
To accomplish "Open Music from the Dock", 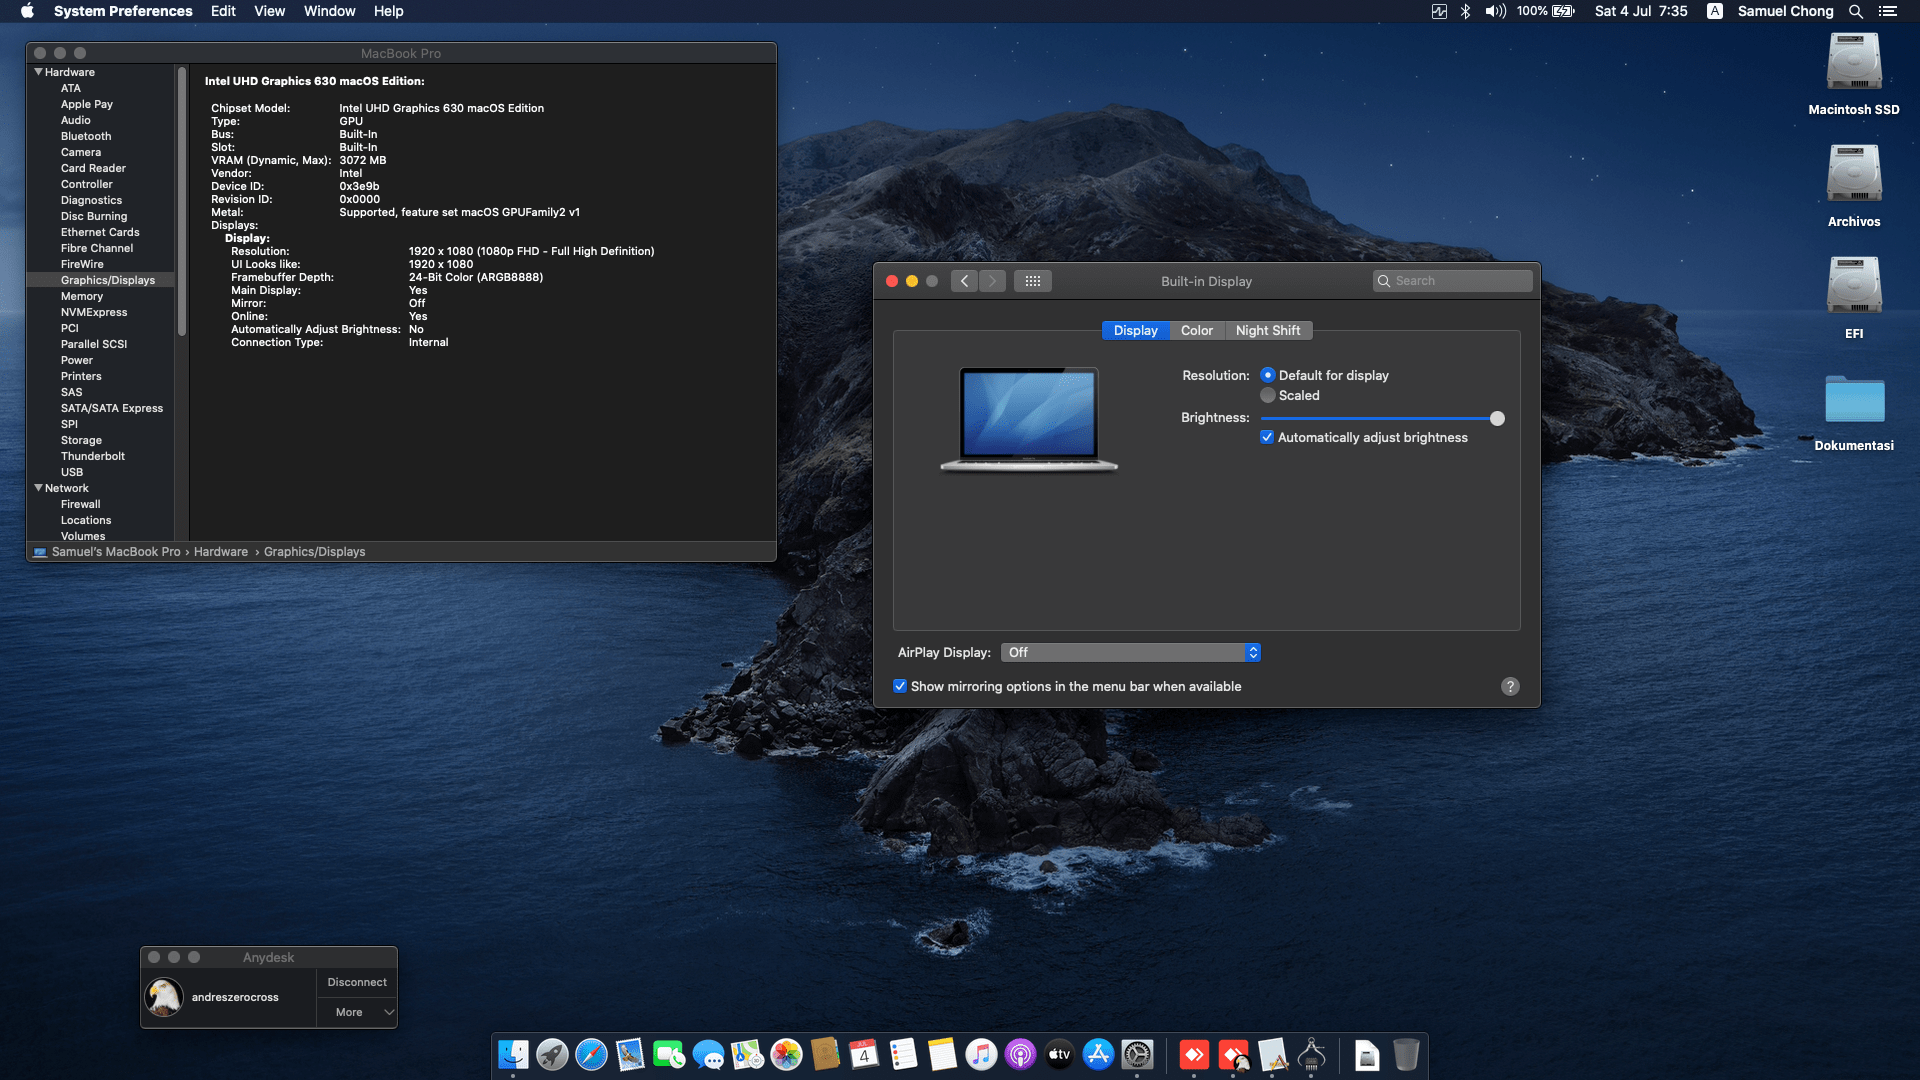I will 981,1054.
